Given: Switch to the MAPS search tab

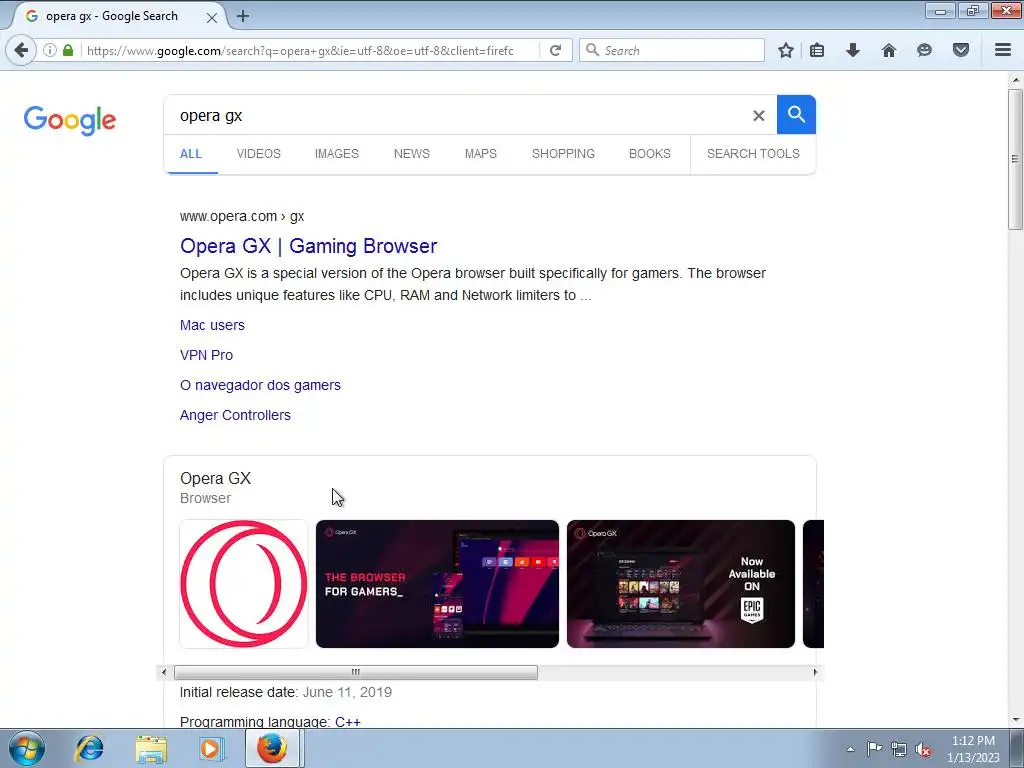Looking at the screenshot, I should [481, 153].
